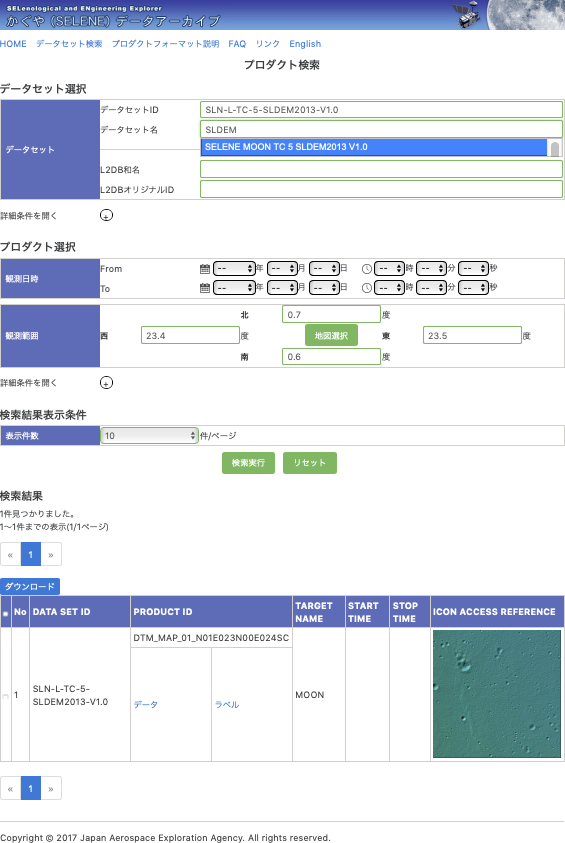565x843 pixels.
Task: Expand dataset detailed conditions plus icon
Action: pos(106,216)
